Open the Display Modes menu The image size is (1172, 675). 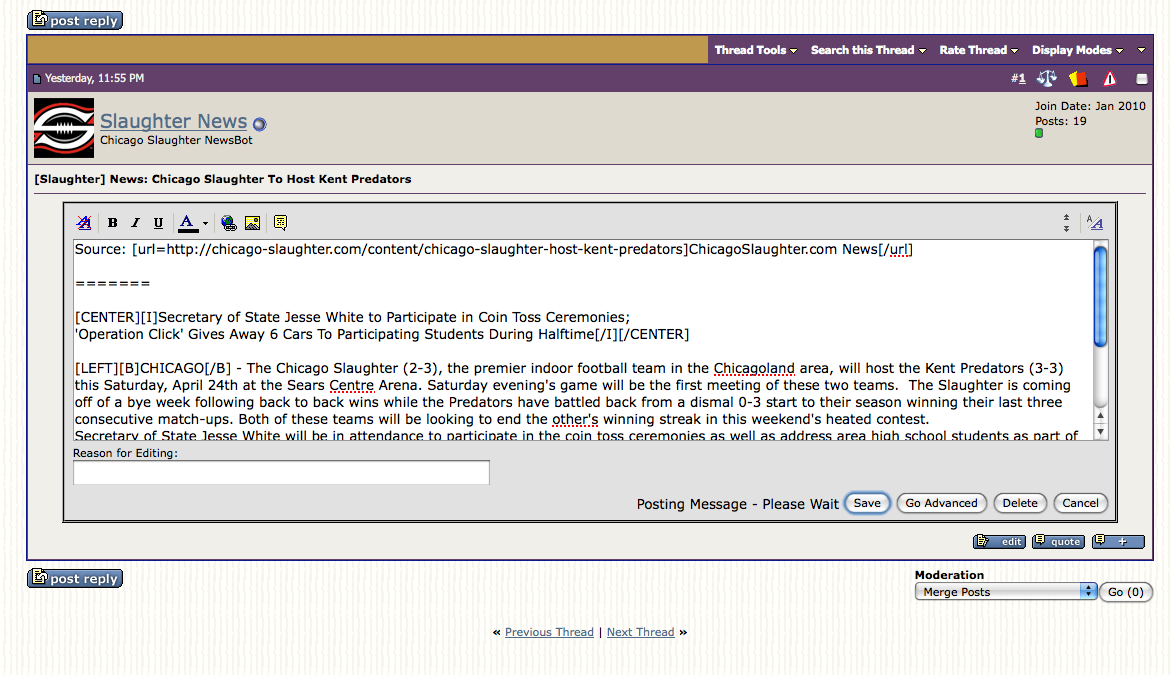click(x=1078, y=50)
